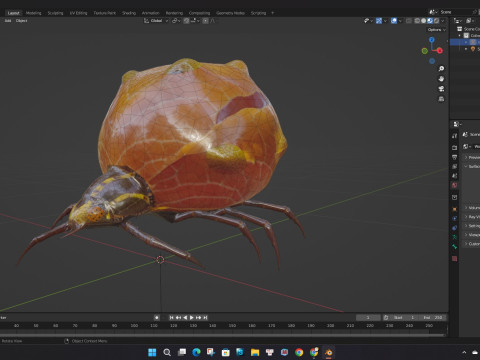Open the Texture properties checker tab icon

pos(455,259)
